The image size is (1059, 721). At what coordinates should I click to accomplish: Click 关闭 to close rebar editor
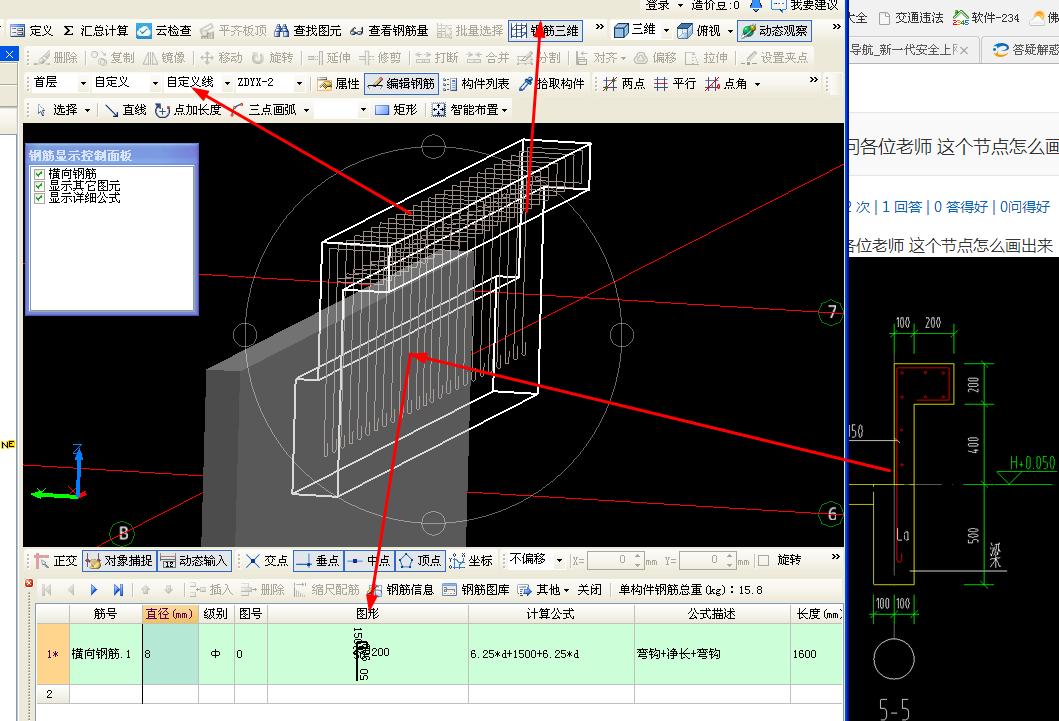point(590,590)
